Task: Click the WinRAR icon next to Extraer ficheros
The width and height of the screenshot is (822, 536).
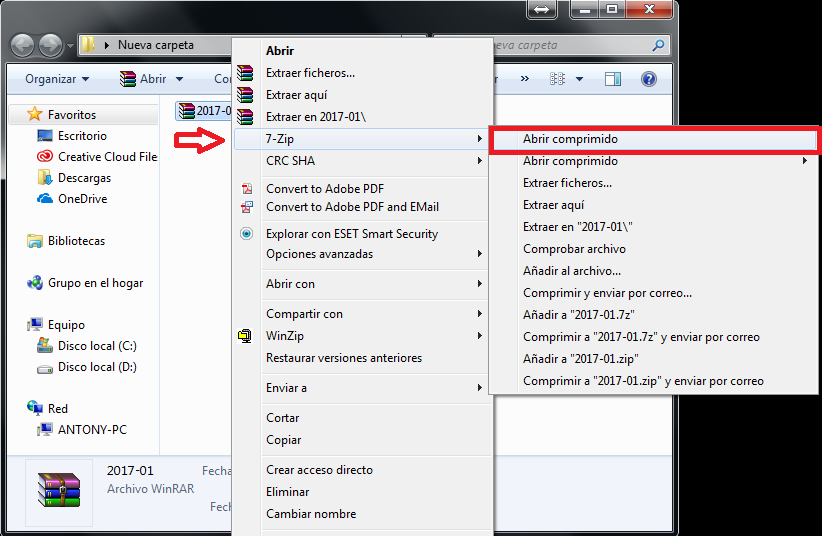Action: pyautogui.click(x=245, y=73)
